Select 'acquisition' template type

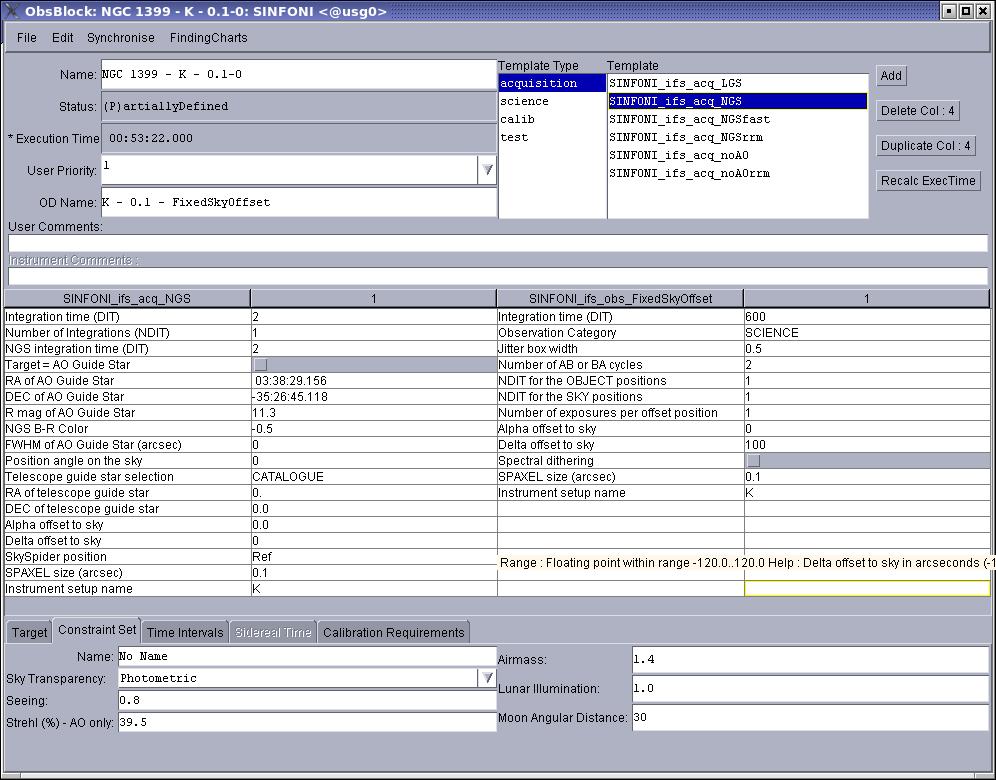click(551, 83)
